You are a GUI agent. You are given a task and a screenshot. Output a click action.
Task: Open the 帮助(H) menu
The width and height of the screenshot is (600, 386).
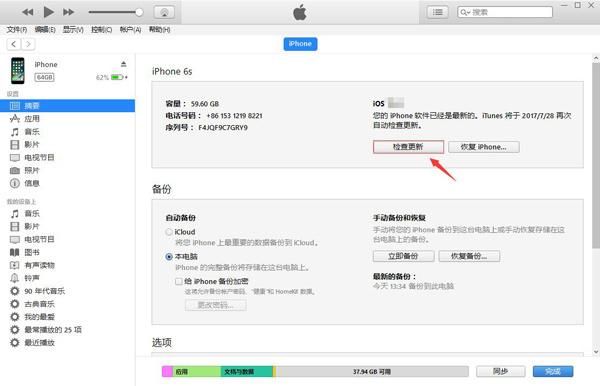point(159,29)
